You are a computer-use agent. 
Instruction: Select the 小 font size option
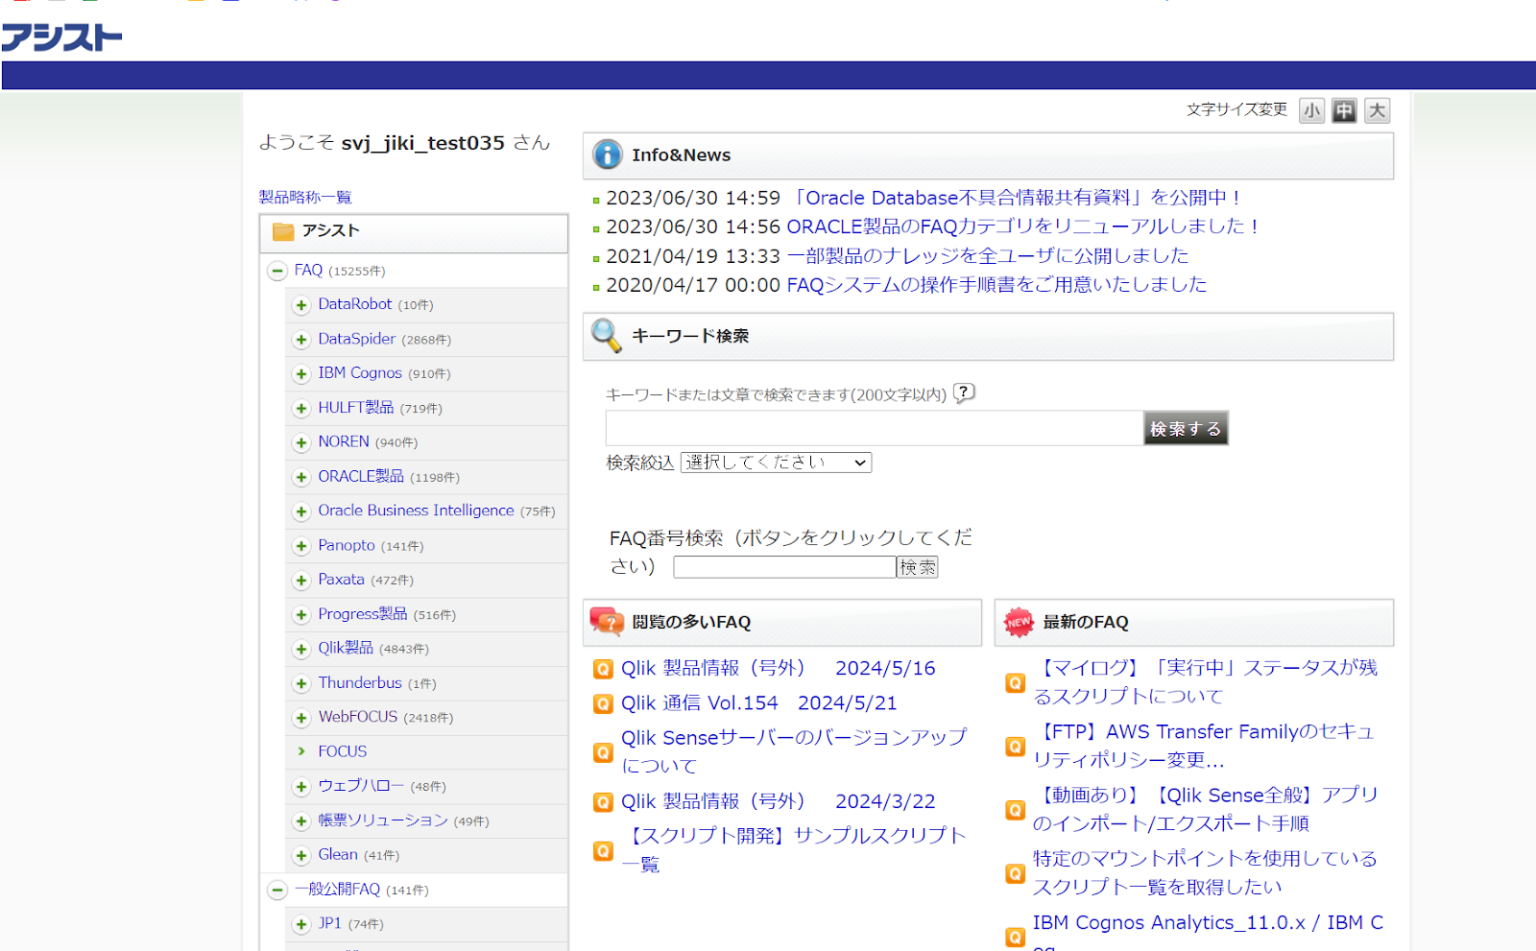point(1311,110)
